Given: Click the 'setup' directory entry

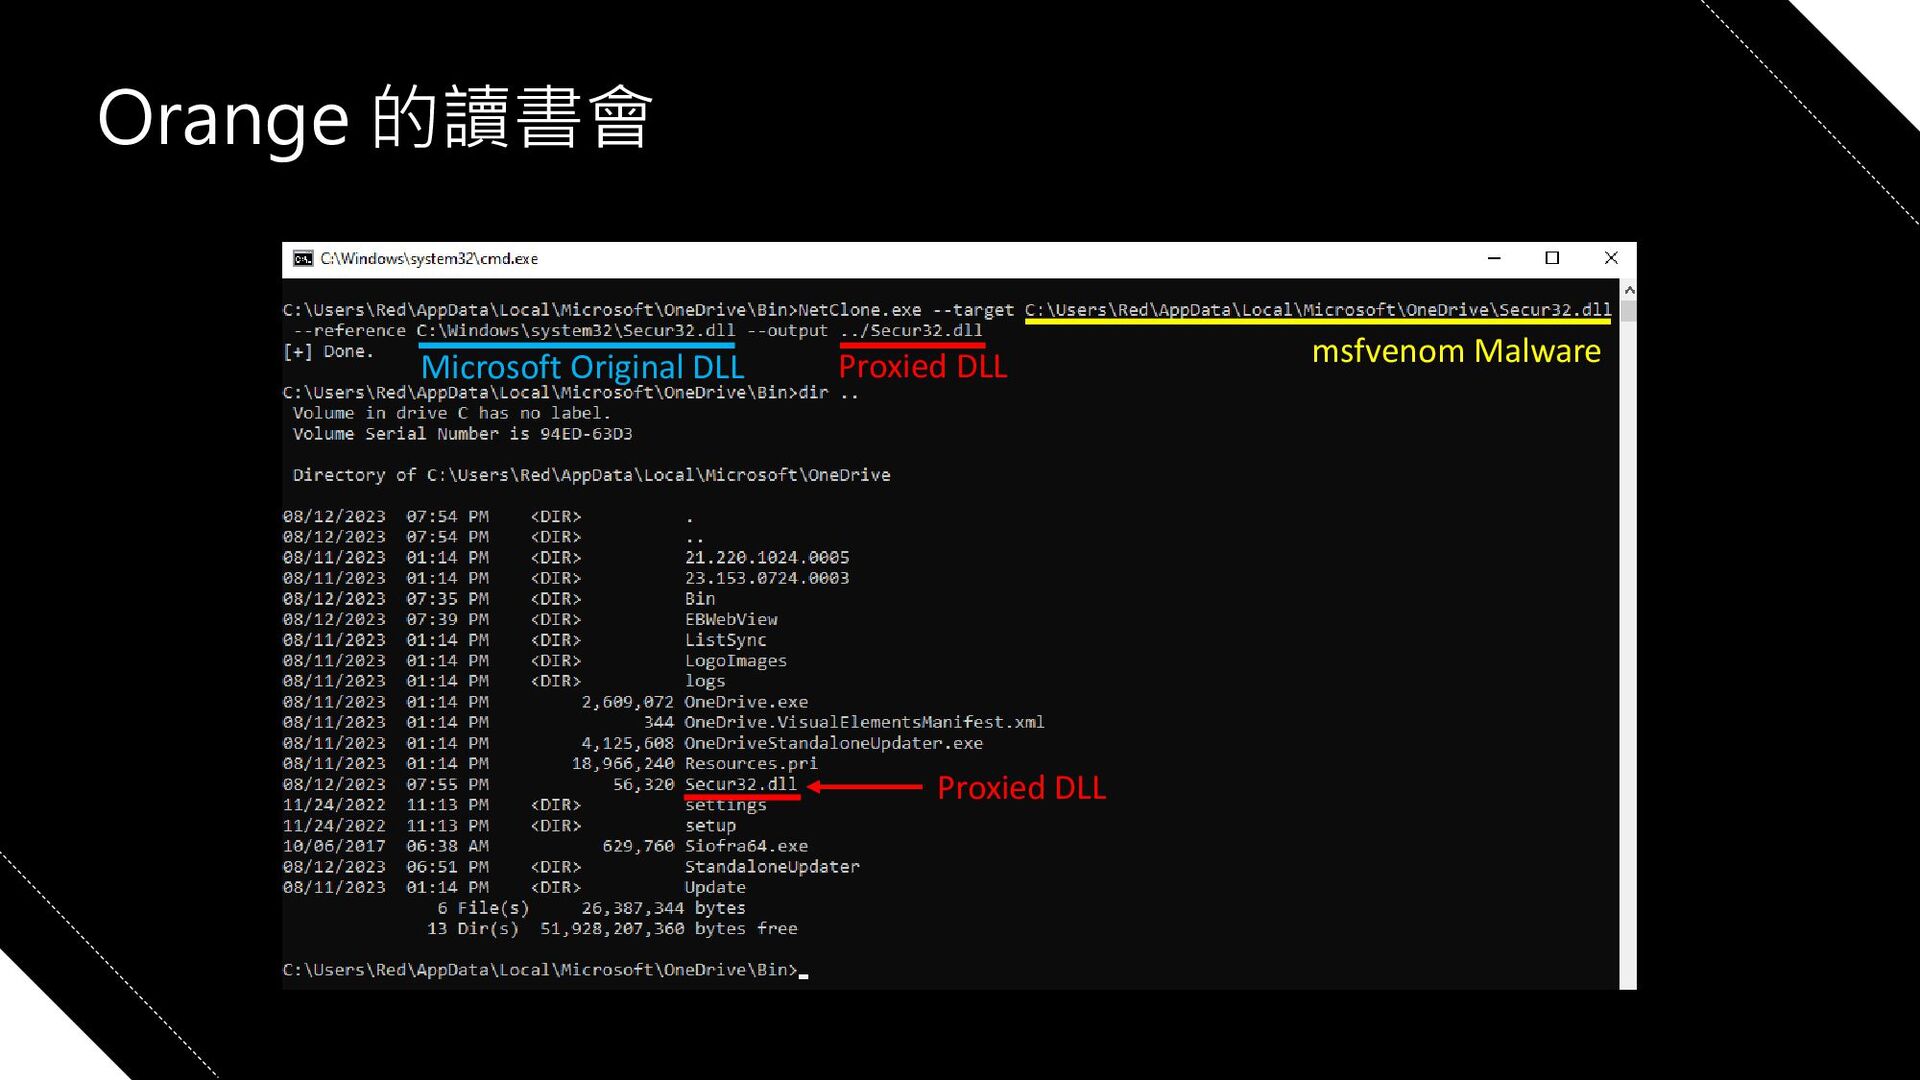Looking at the screenshot, I should pyautogui.click(x=710, y=826).
